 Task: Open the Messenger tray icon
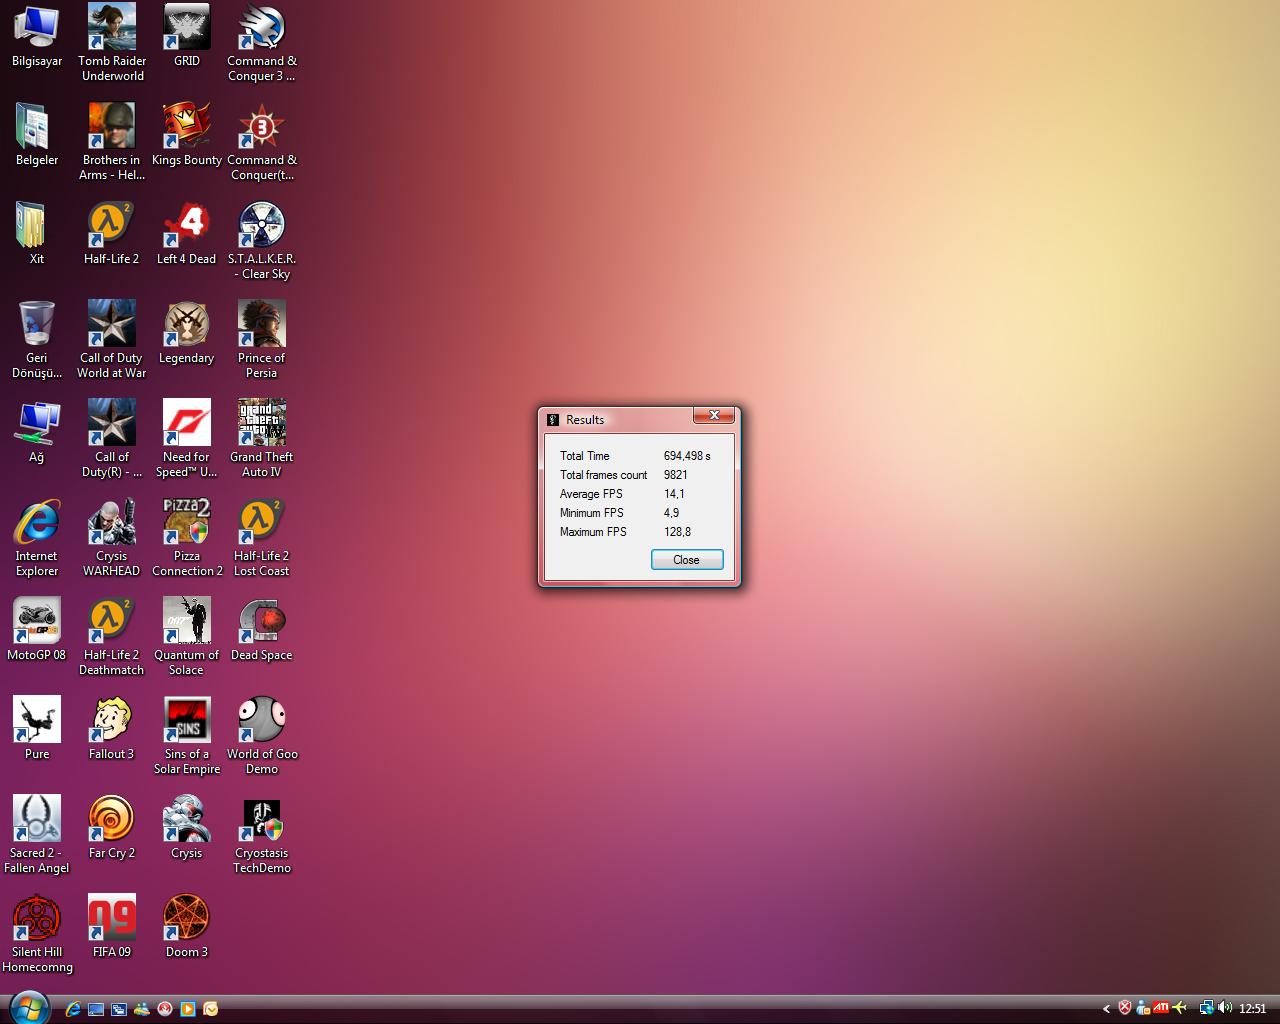(1143, 1008)
